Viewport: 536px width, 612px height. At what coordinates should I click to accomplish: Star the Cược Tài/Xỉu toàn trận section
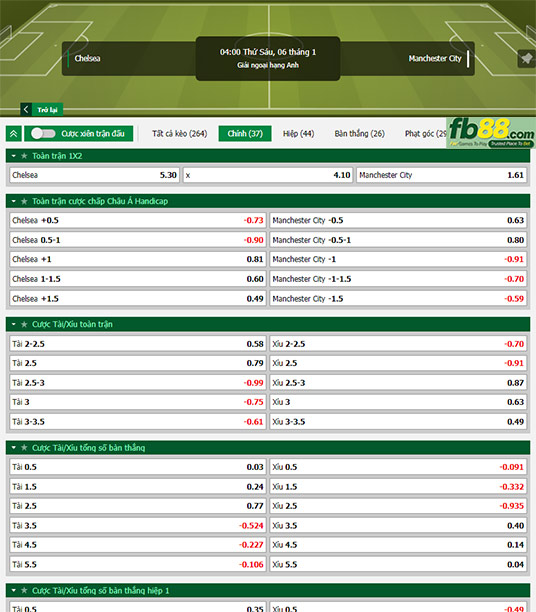pos(24,324)
